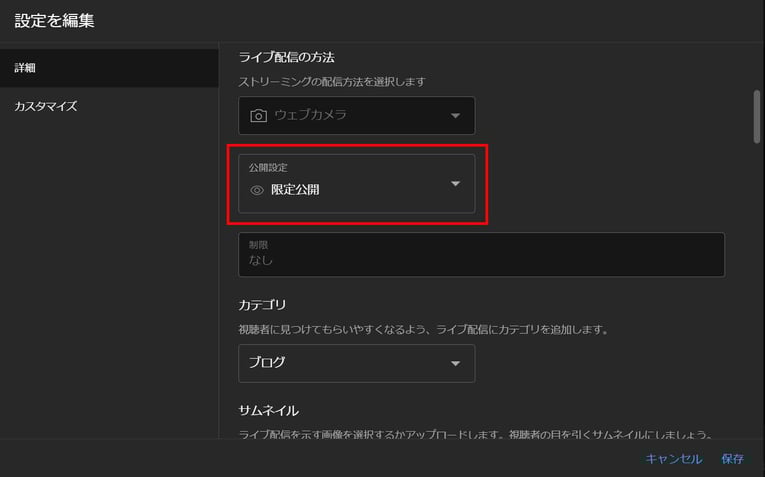
Task: Click the camera icon in ウェブカメラ field
Action: click(x=258, y=116)
